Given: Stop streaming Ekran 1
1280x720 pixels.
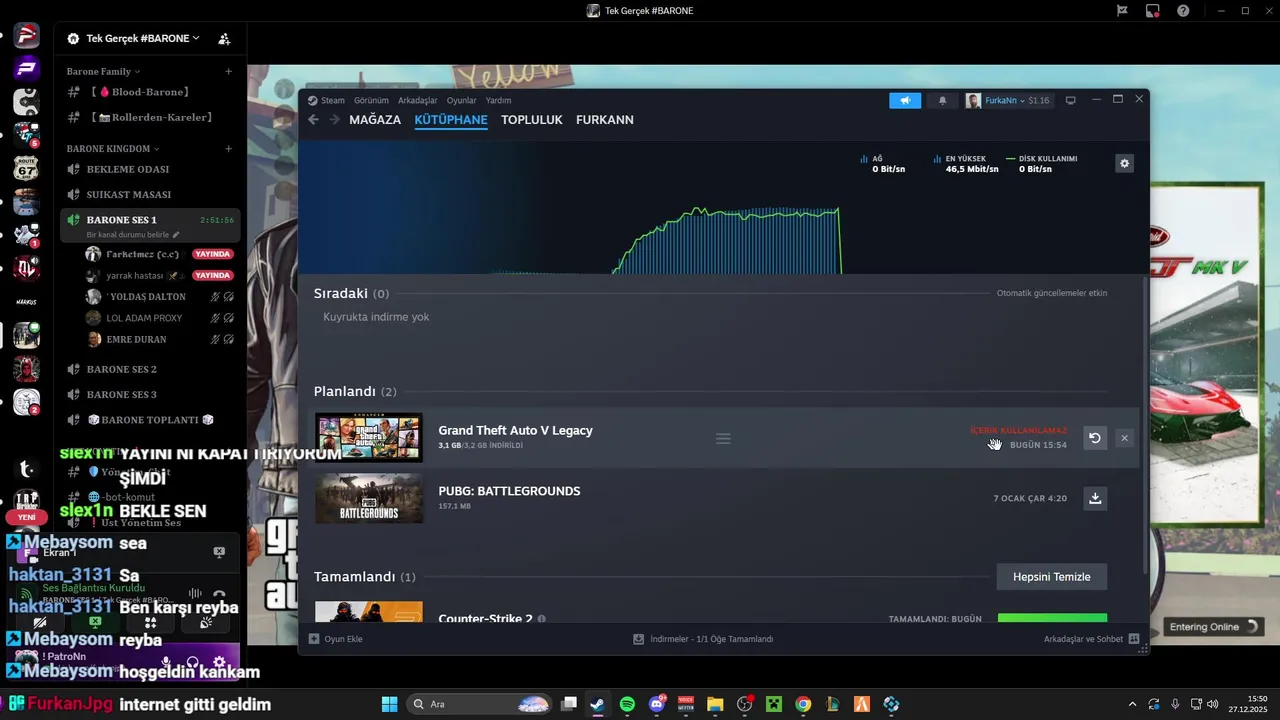Looking at the screenshot, I should pyautogui.click(x=219, y=552).
